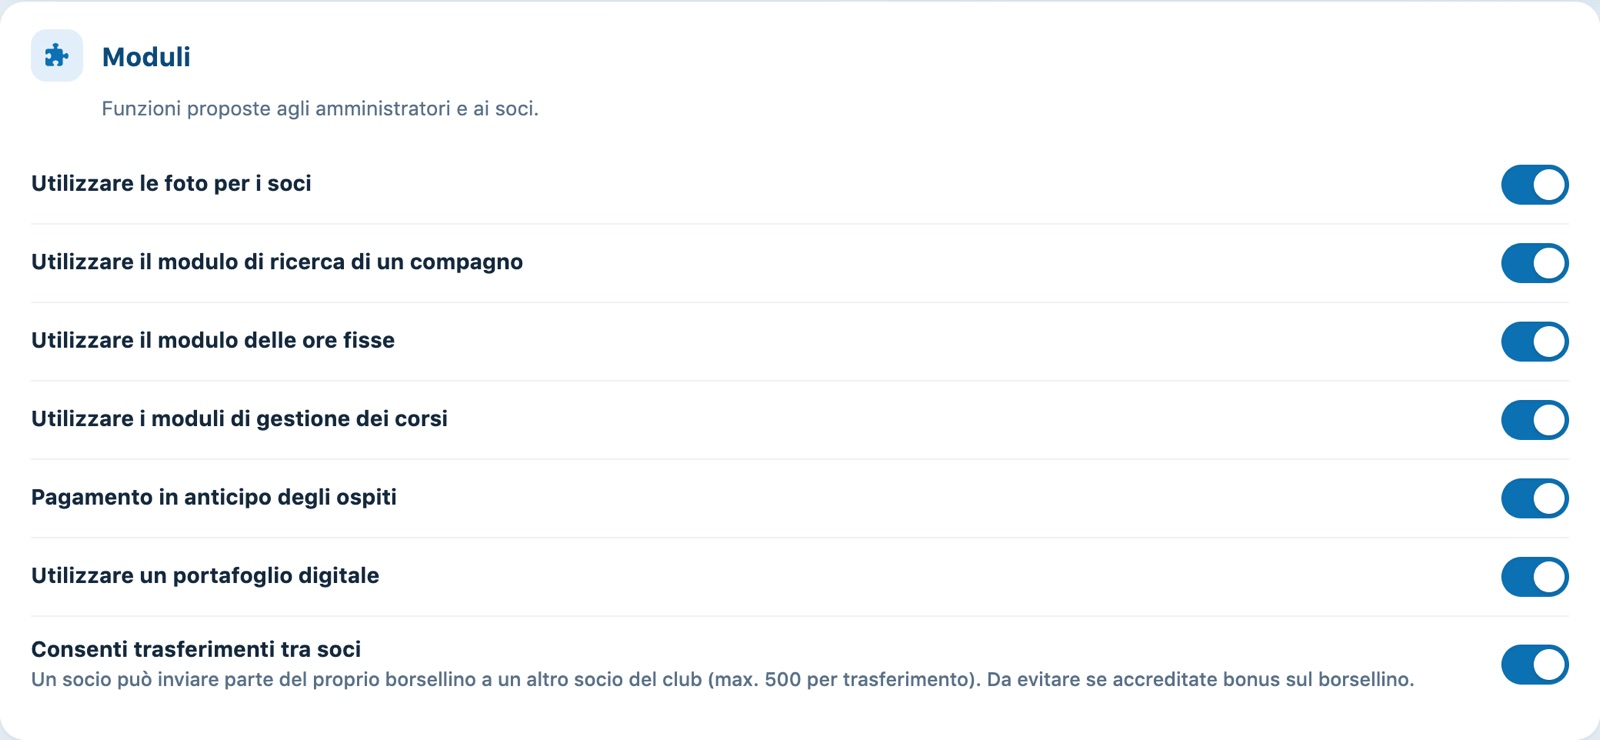Turn off transfers between members toggle
This screenshot has height=740, width=1600.
1535,665
